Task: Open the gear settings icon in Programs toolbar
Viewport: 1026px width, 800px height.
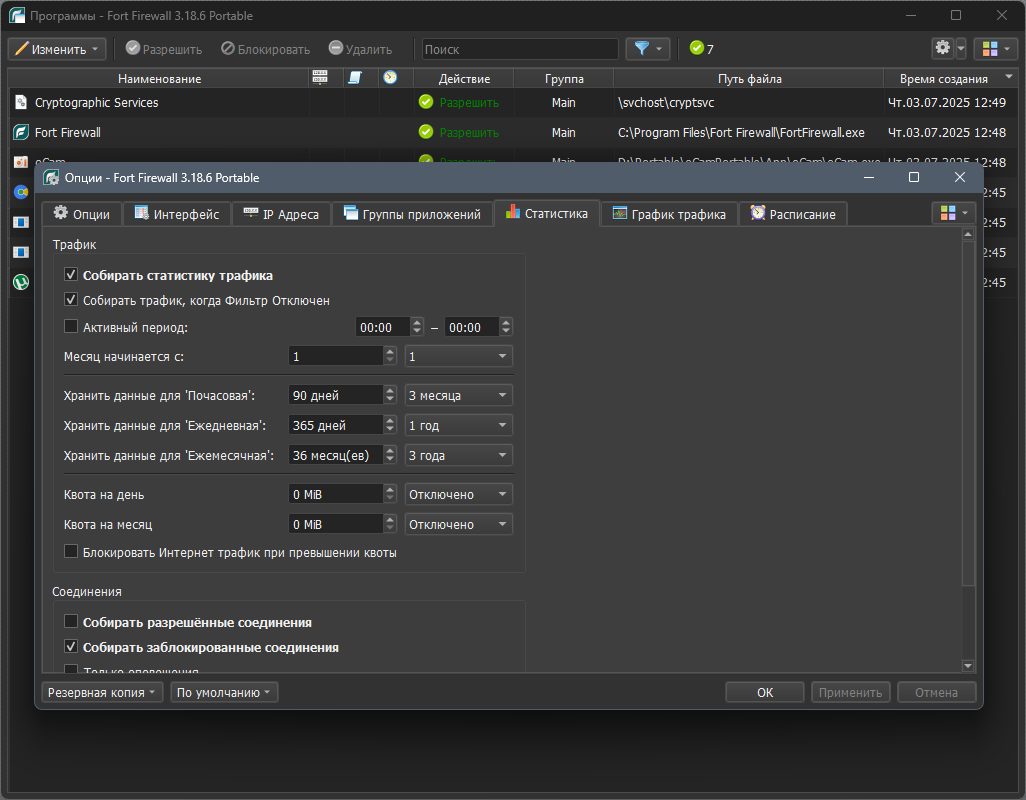Action: (x=942, y=48)
